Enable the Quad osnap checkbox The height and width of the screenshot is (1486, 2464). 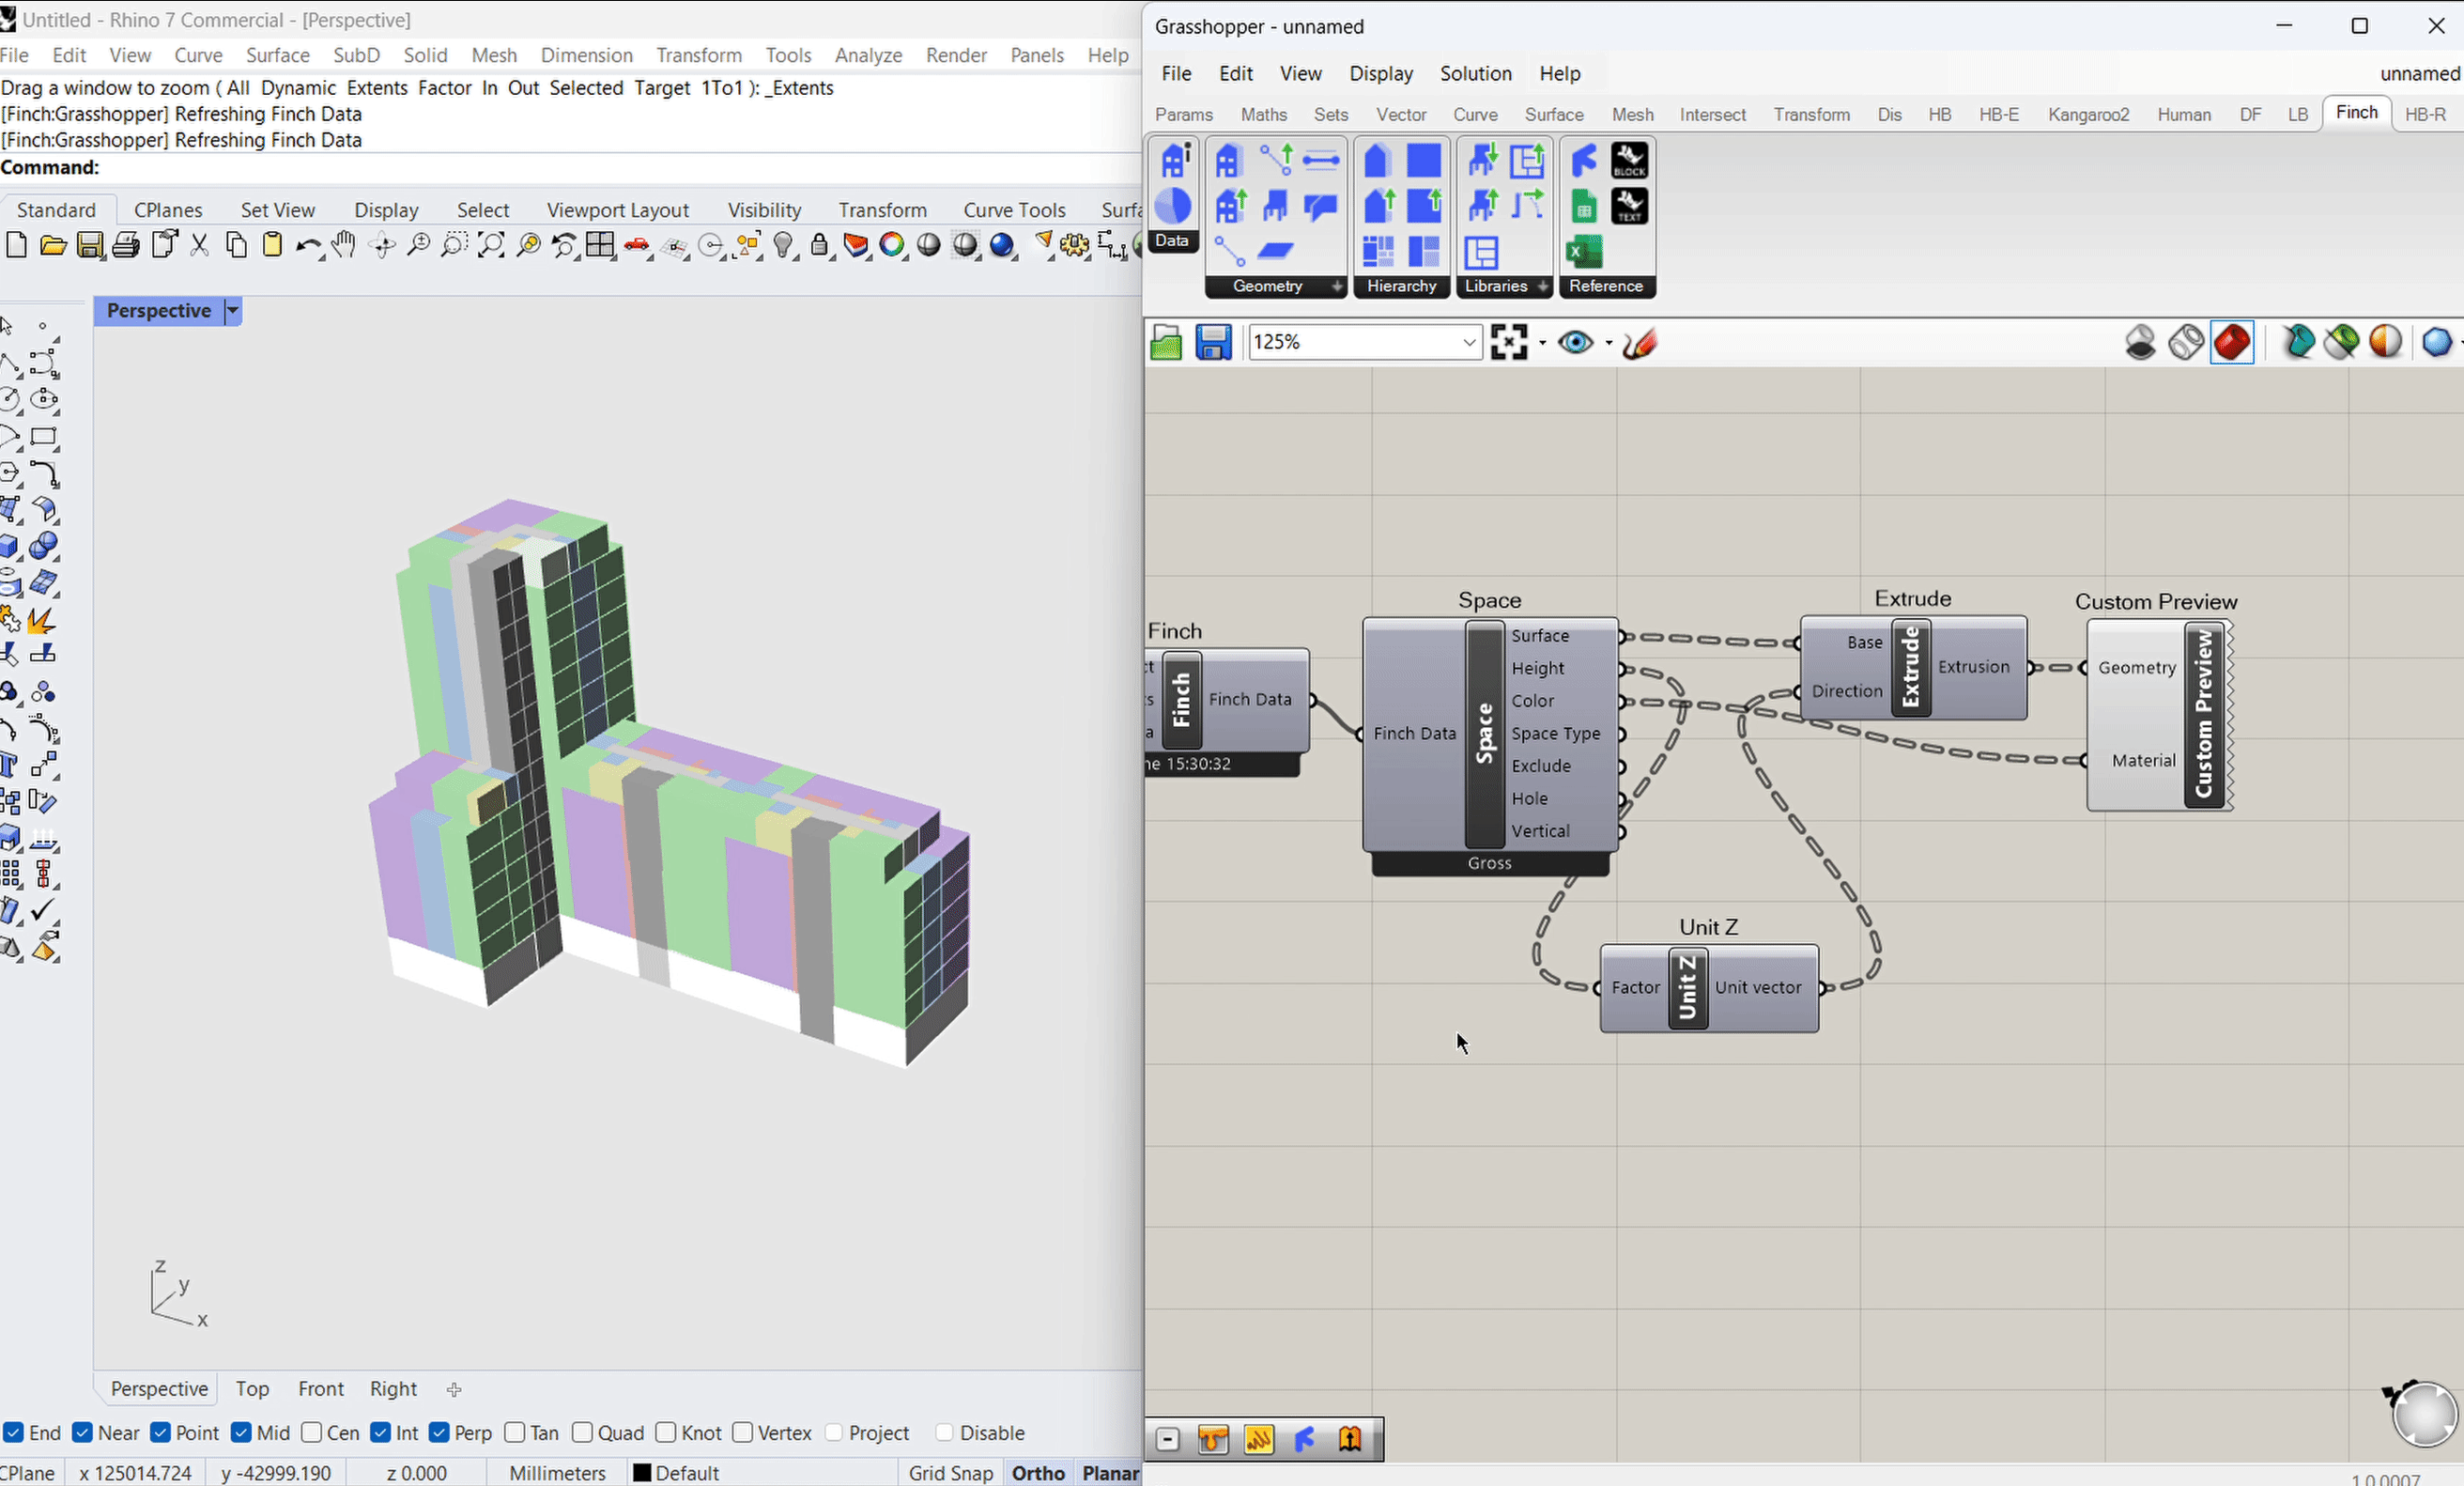[x=583, y=1432]
